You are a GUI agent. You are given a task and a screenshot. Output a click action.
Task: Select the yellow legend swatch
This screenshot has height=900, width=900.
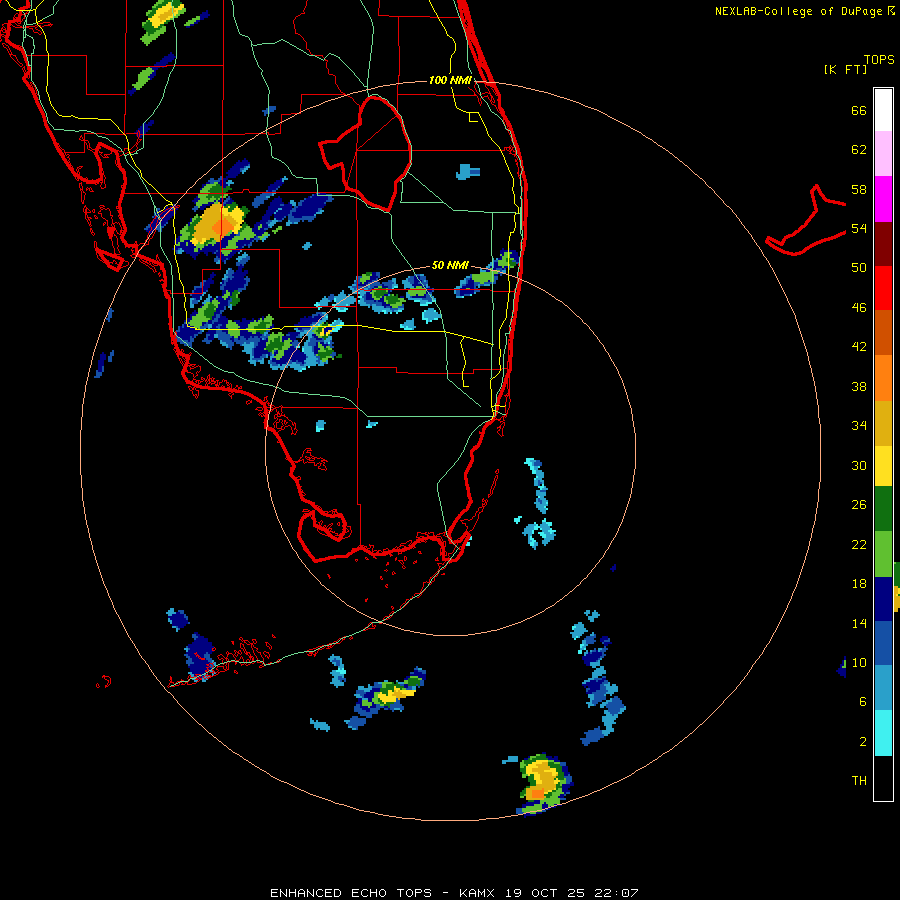[883, 466]
